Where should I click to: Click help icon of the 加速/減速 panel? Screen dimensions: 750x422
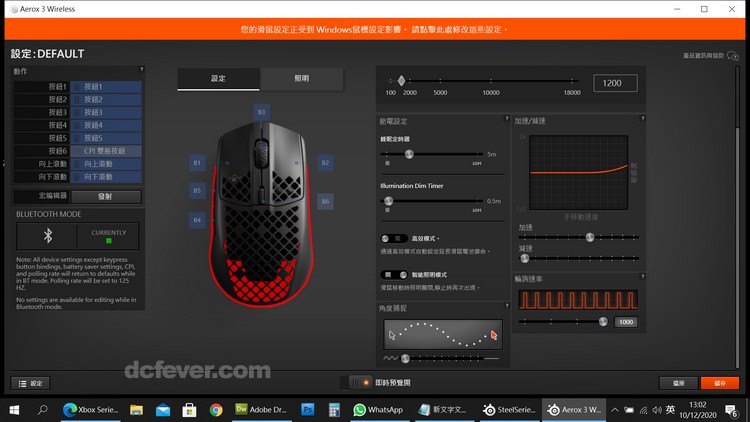[642, 118]
